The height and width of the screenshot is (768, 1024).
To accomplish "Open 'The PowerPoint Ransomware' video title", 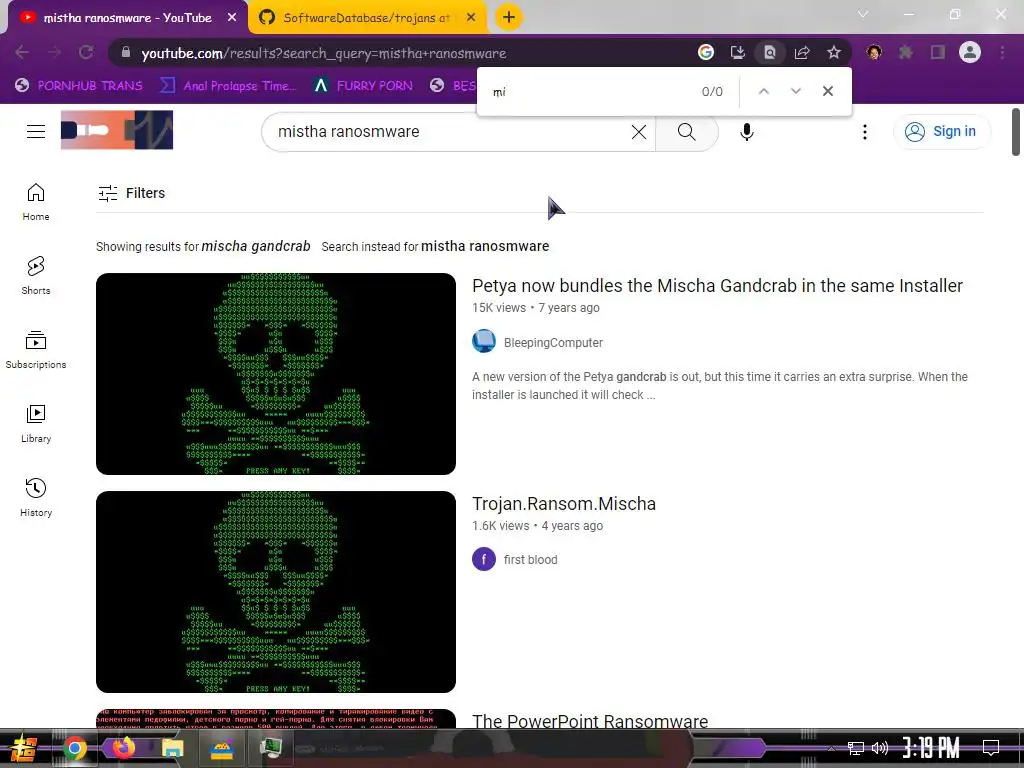I will coord(590,721).
